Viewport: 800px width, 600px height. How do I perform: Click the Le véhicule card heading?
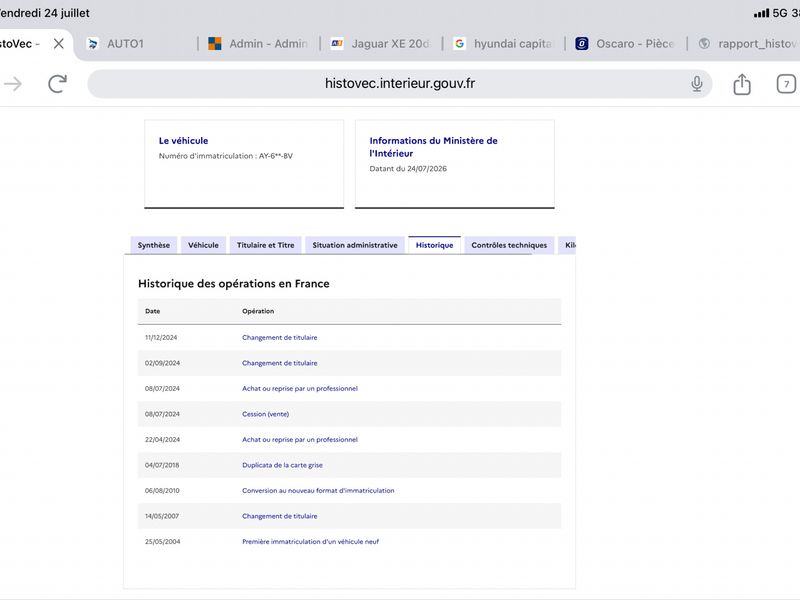point(183,141)
